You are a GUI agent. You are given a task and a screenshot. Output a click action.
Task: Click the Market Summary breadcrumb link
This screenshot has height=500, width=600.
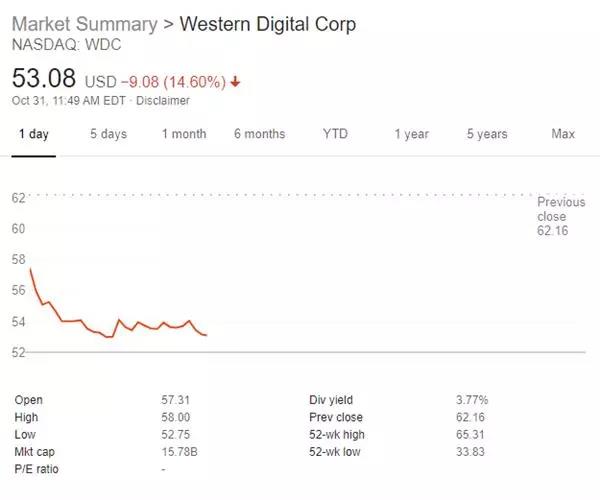[x=84, y=24]
